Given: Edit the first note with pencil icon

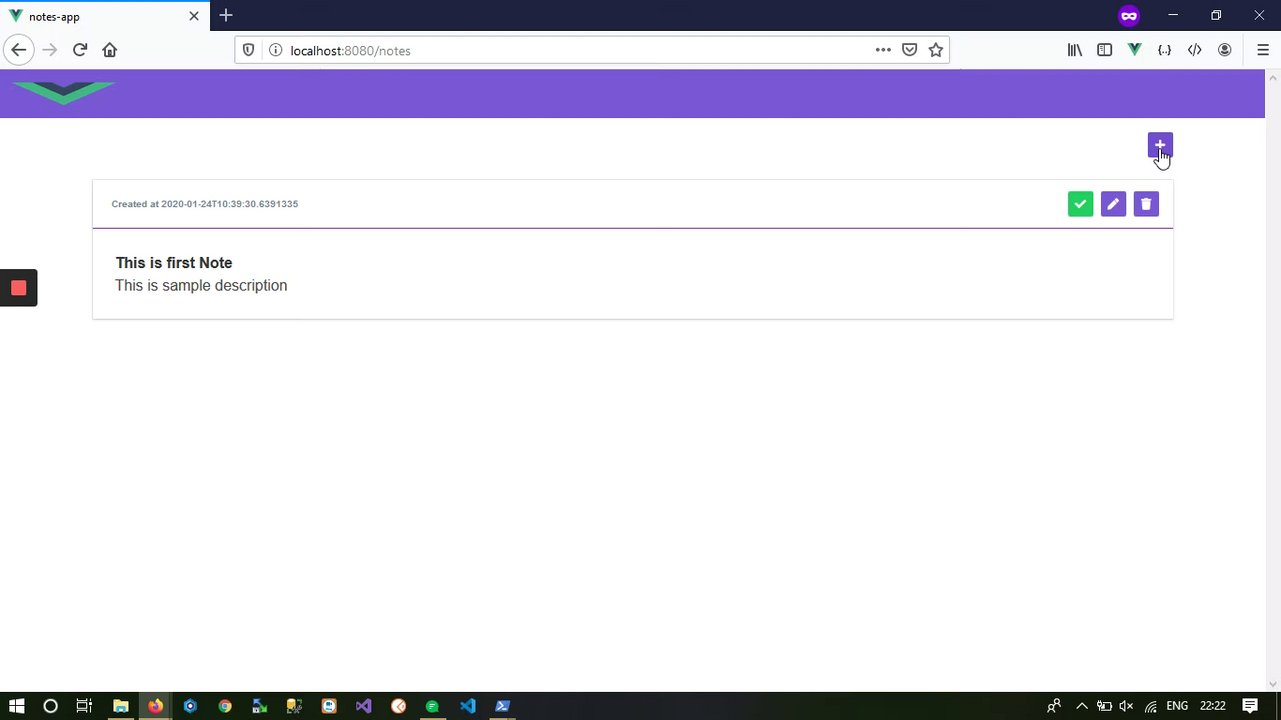Looking at the screenshot, I should click(1113, 204).
